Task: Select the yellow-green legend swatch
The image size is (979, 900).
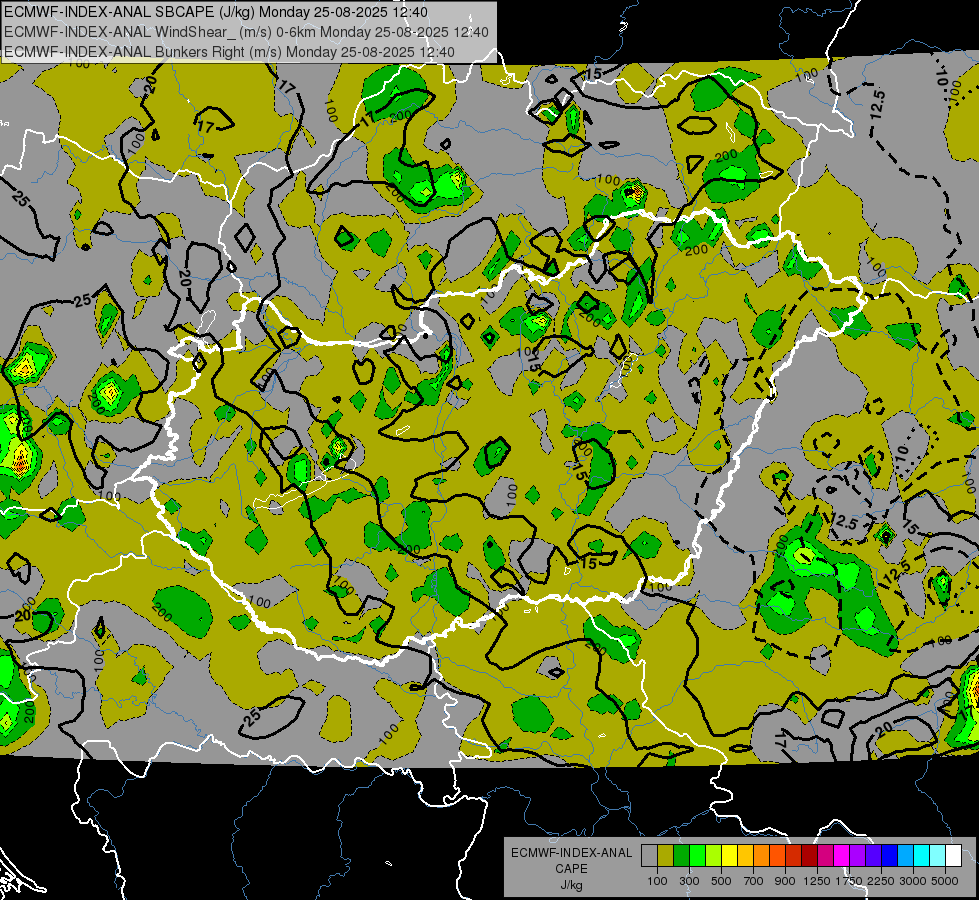Action: coord(714,855)
